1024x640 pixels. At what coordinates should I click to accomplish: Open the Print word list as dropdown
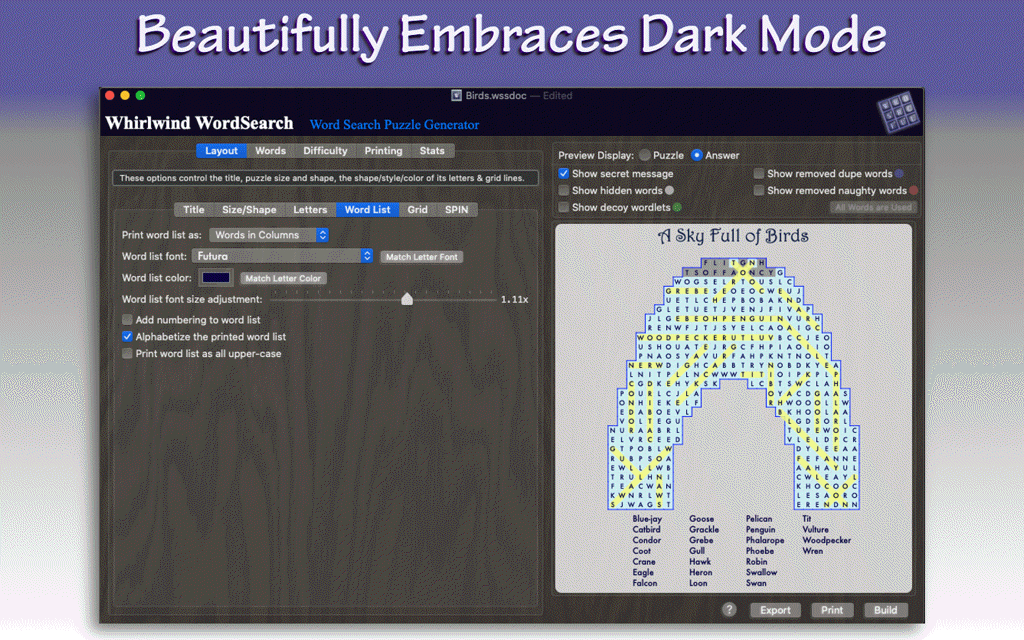click(269, 235)
